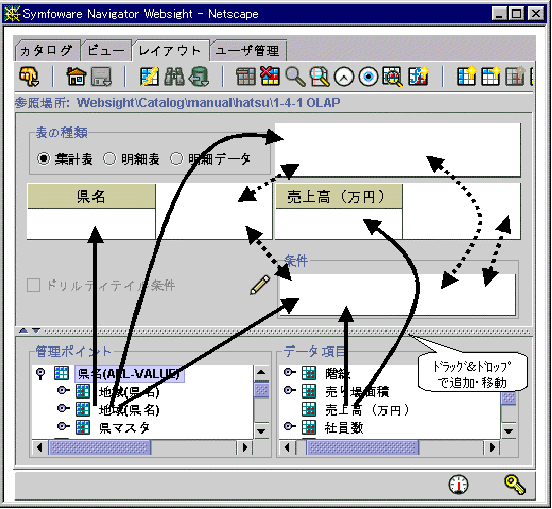The height and width of the screenshot is (509, 552).
Task: Click the fist icon with dropdown arrow
Action: pos(29,76)
